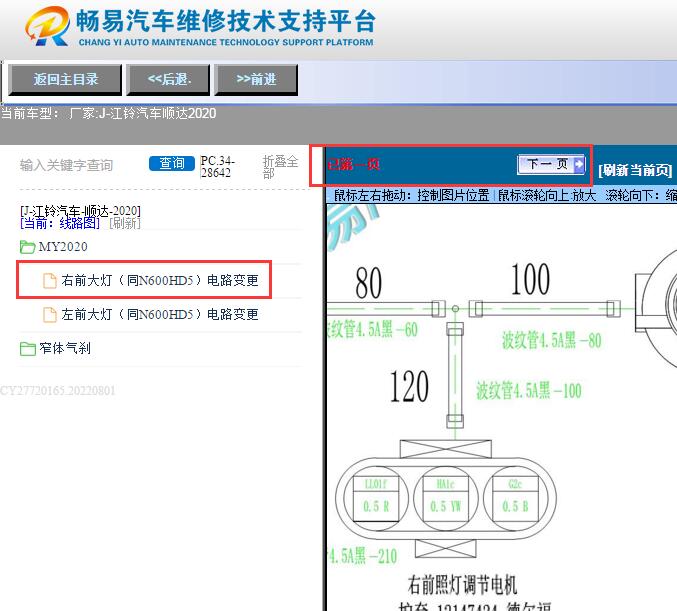Click the 右前照灯调节电机 label in diagram
Image resolution: width=677 pixels, height=611 pixels.
point(462,585)
